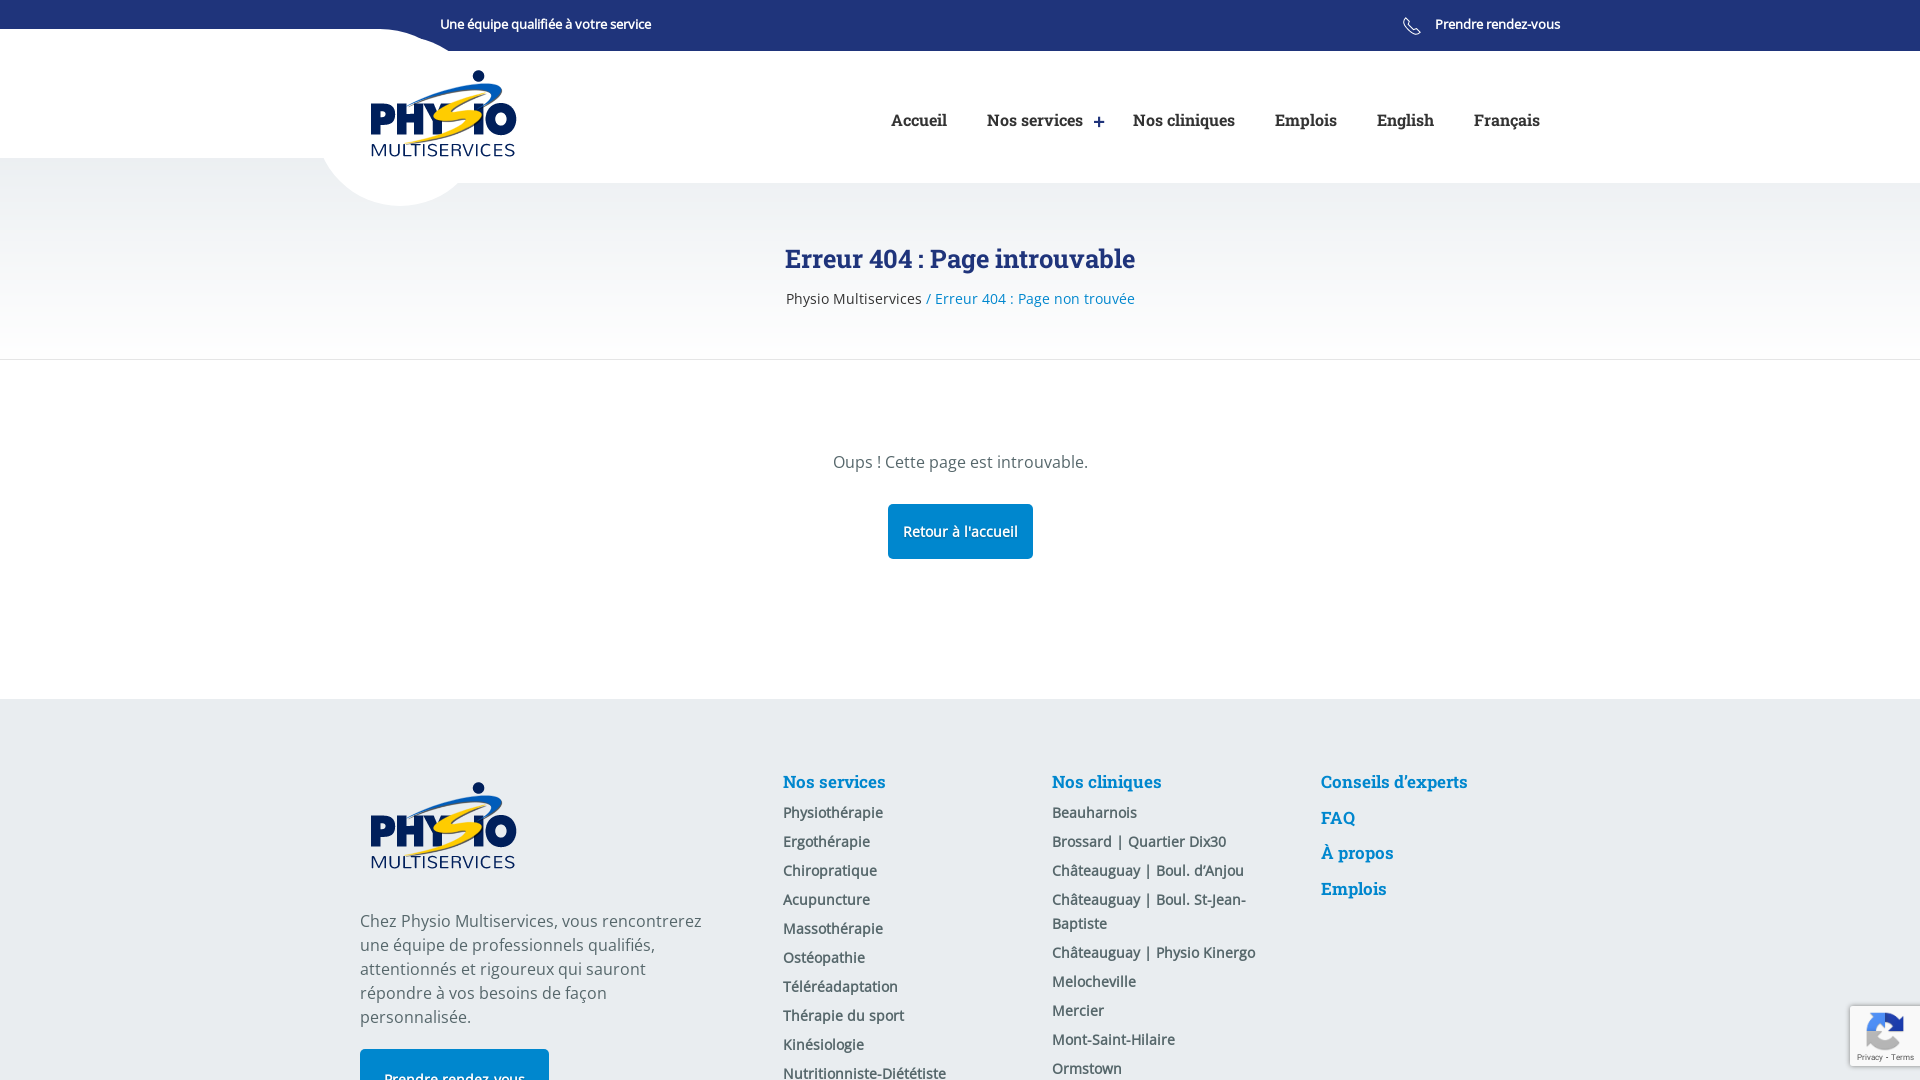Click Prendre rendez-vous in the top bar
The image size is (1920, 1080).
coord(1496,24)
